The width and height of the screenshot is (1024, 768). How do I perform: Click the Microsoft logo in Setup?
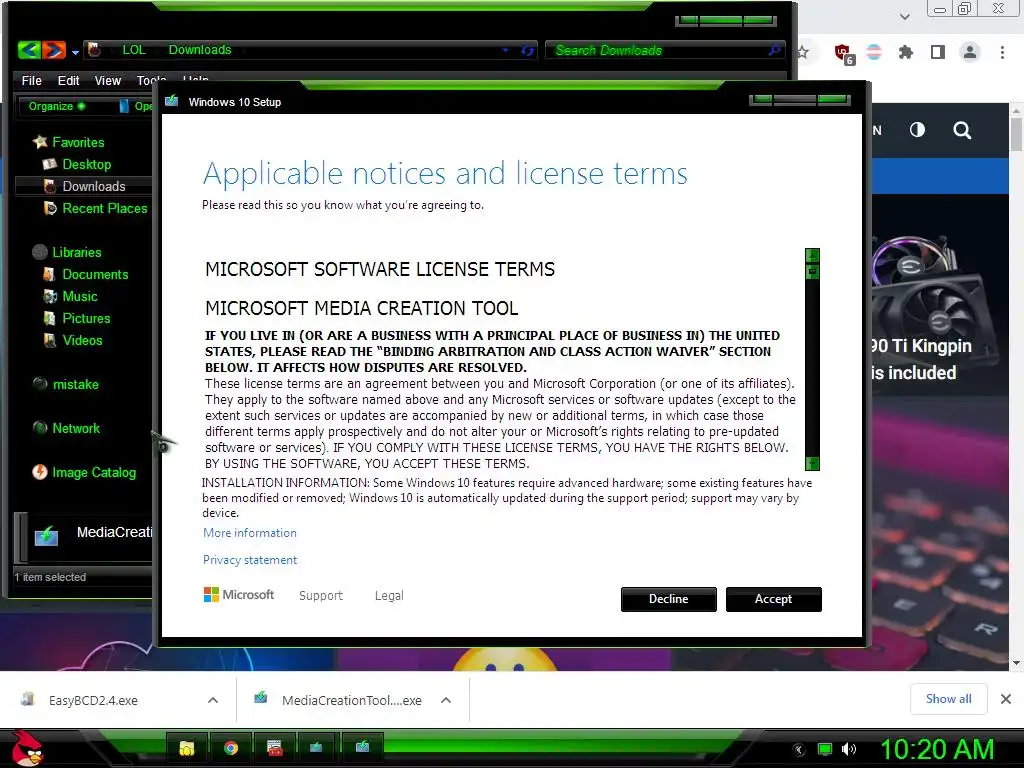239,594
